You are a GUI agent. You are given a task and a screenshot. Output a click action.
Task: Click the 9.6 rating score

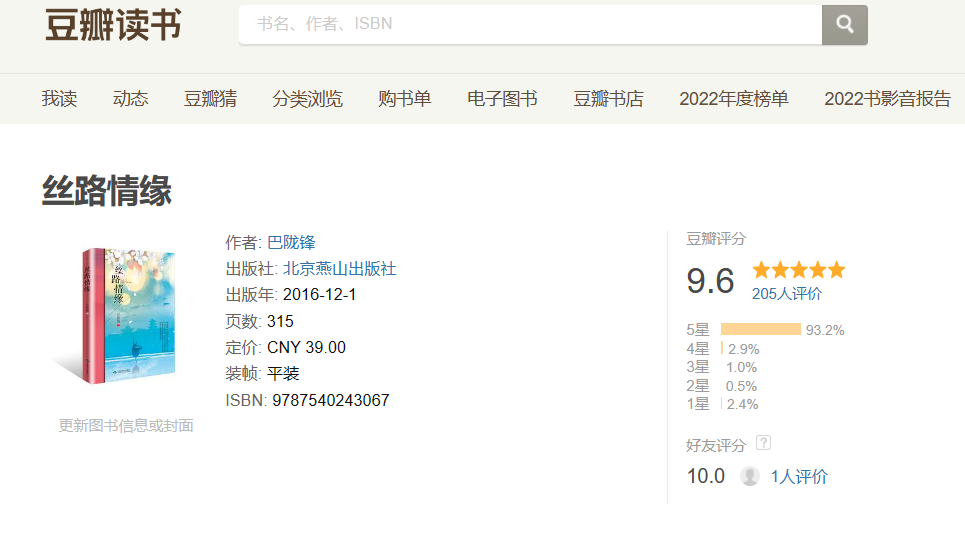710,281
